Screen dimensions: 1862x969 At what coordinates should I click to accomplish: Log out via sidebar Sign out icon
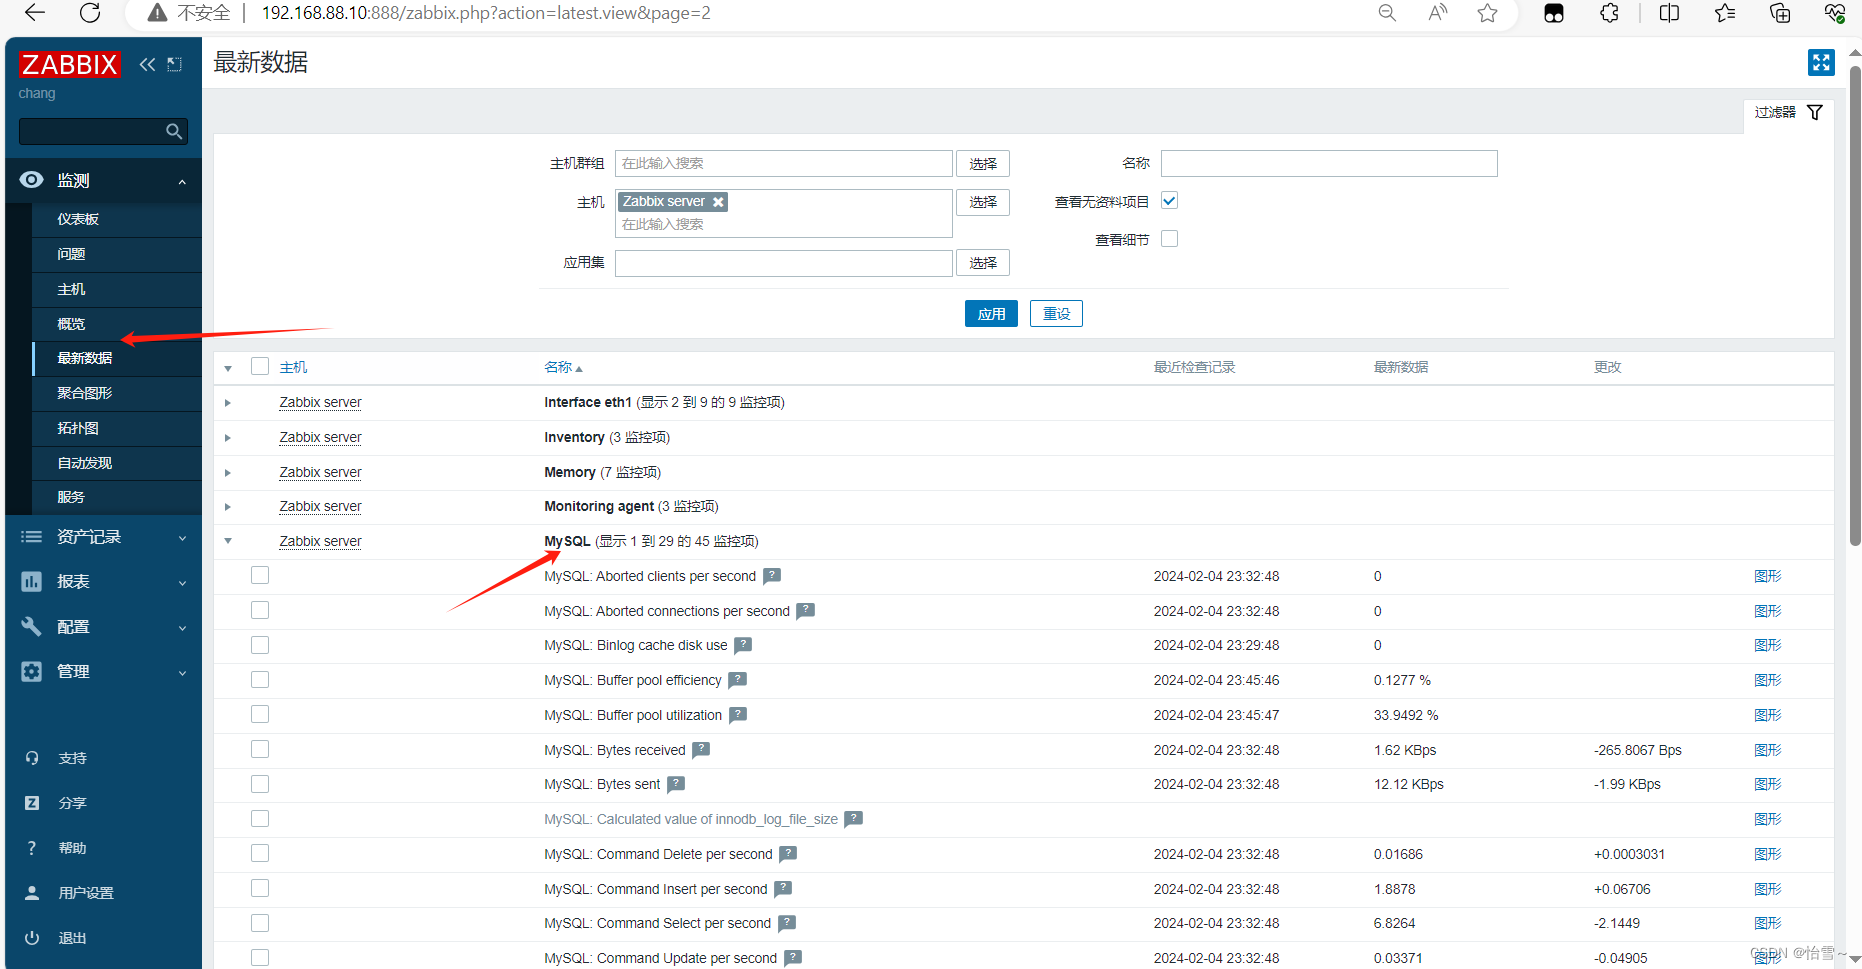click(32, 938)
